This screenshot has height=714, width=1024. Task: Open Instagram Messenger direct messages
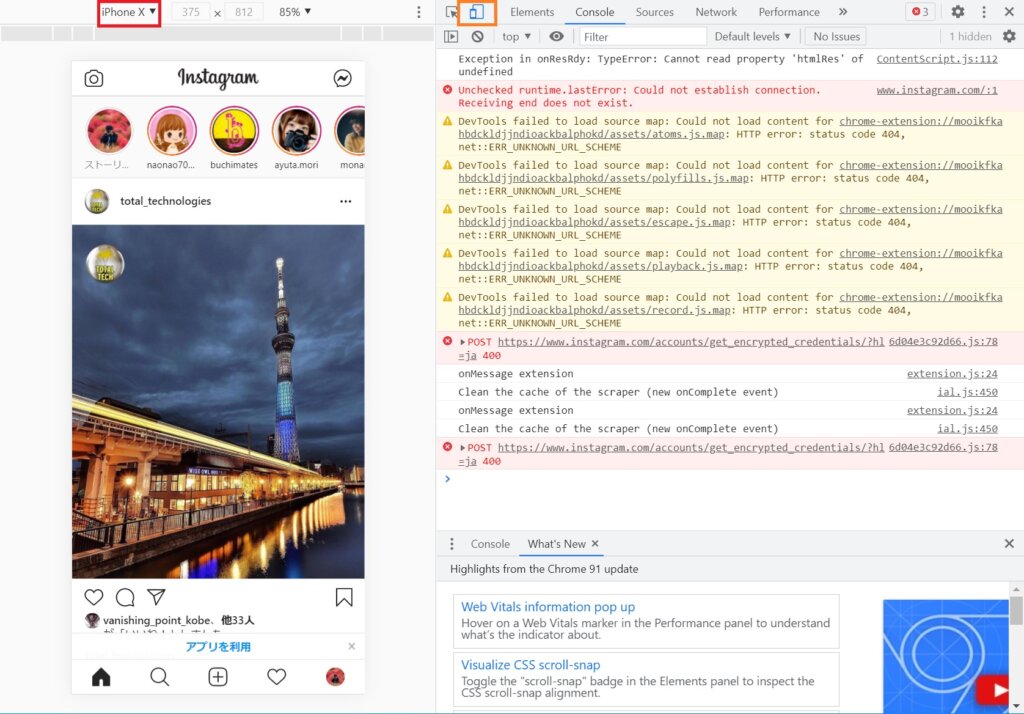342,78
